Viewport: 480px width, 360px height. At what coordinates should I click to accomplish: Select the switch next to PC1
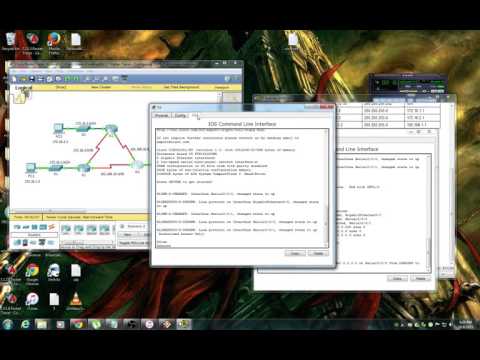pyautogui.click(x=55, y=168)
